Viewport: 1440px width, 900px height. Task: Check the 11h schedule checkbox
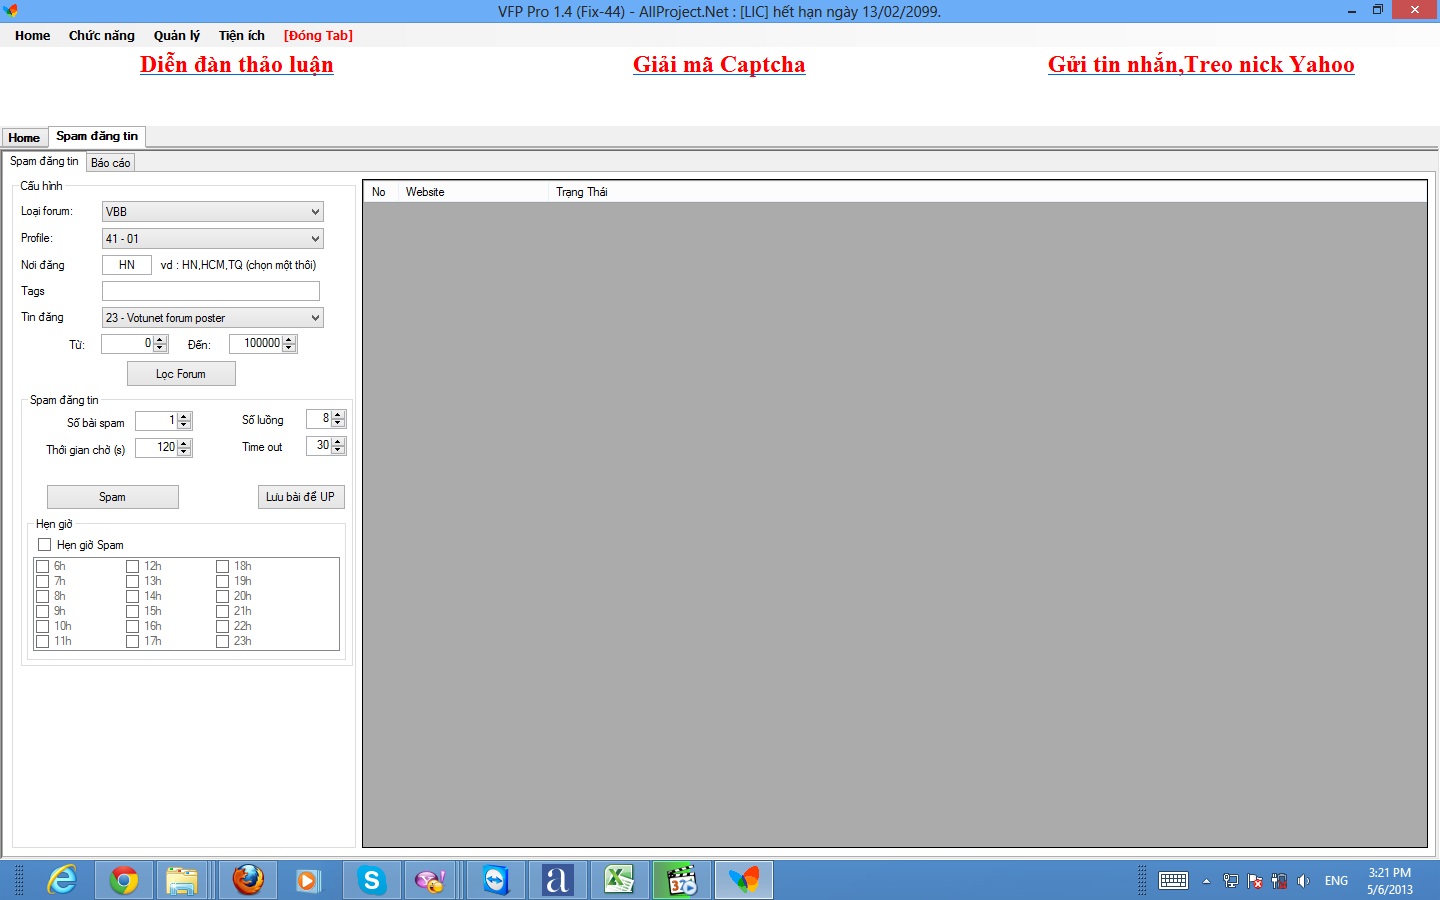tap(42, 641)
